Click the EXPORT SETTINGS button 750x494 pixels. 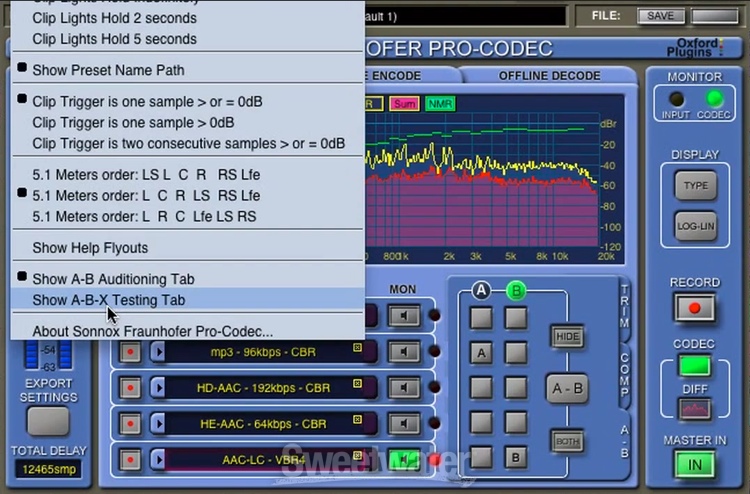tap(48, 421)
